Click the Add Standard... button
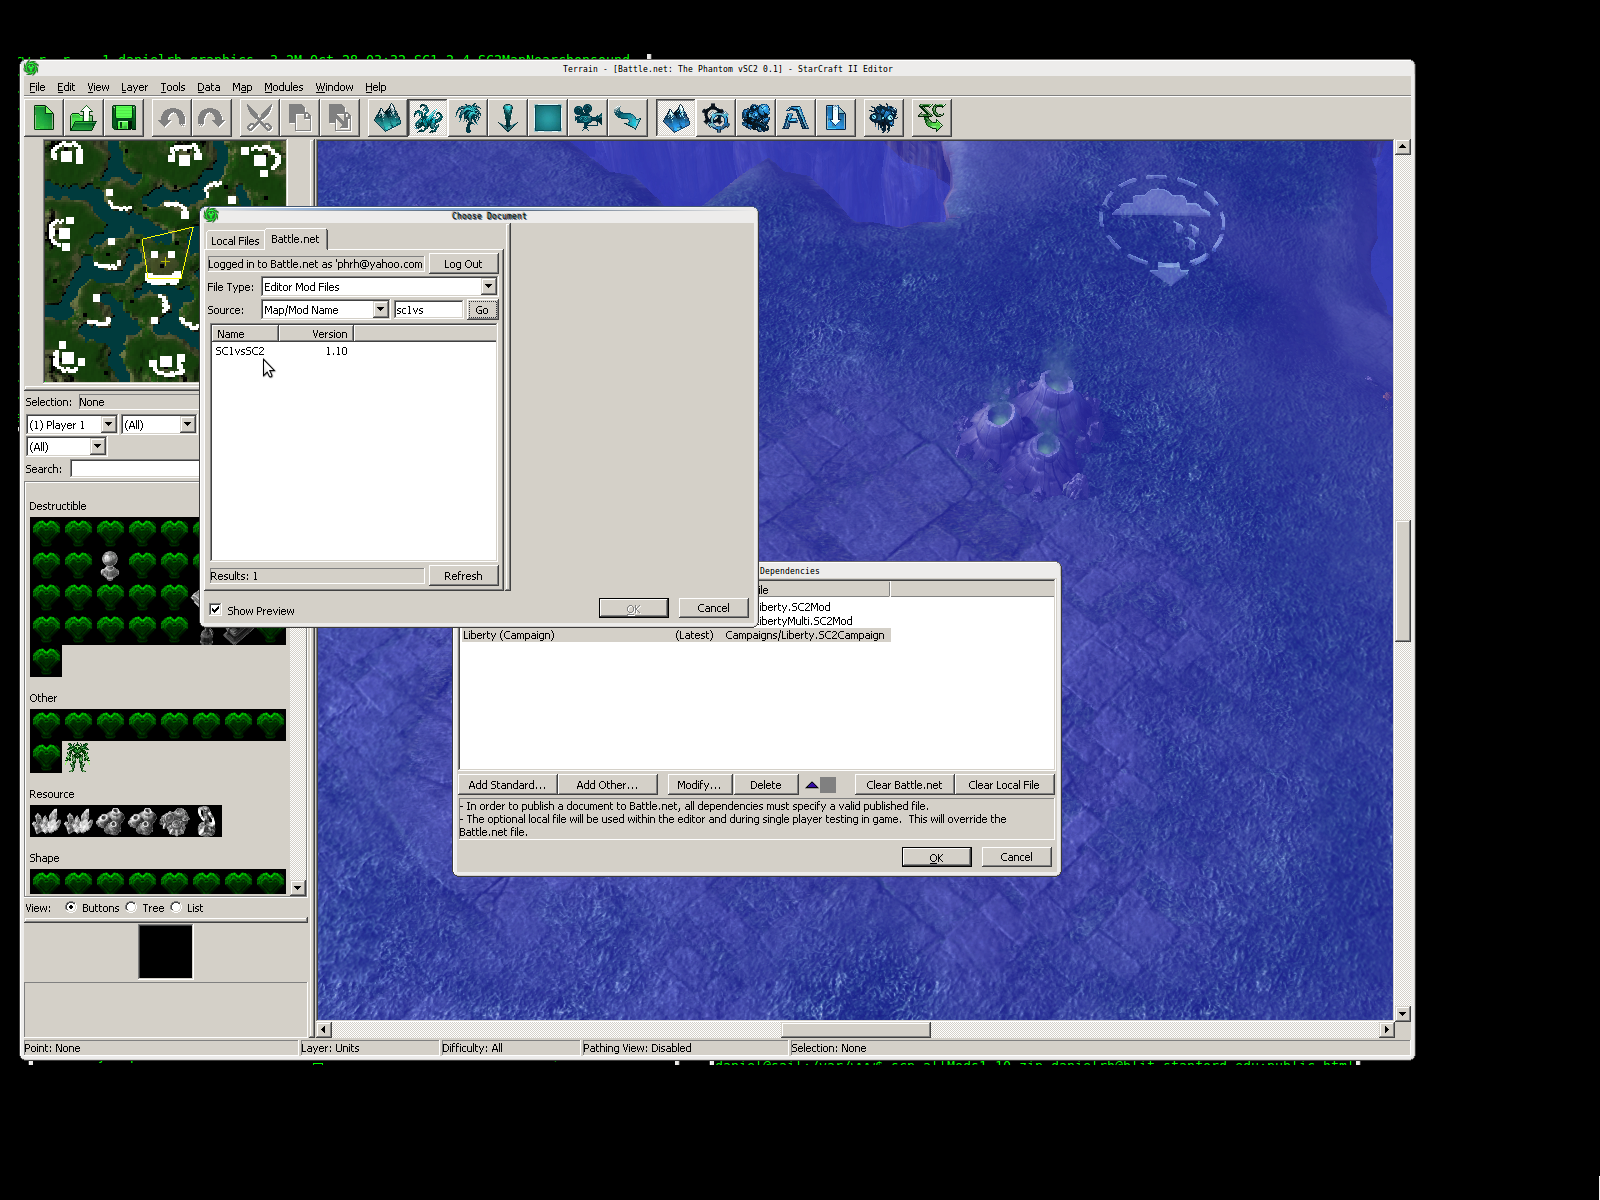 click(507, 785)
